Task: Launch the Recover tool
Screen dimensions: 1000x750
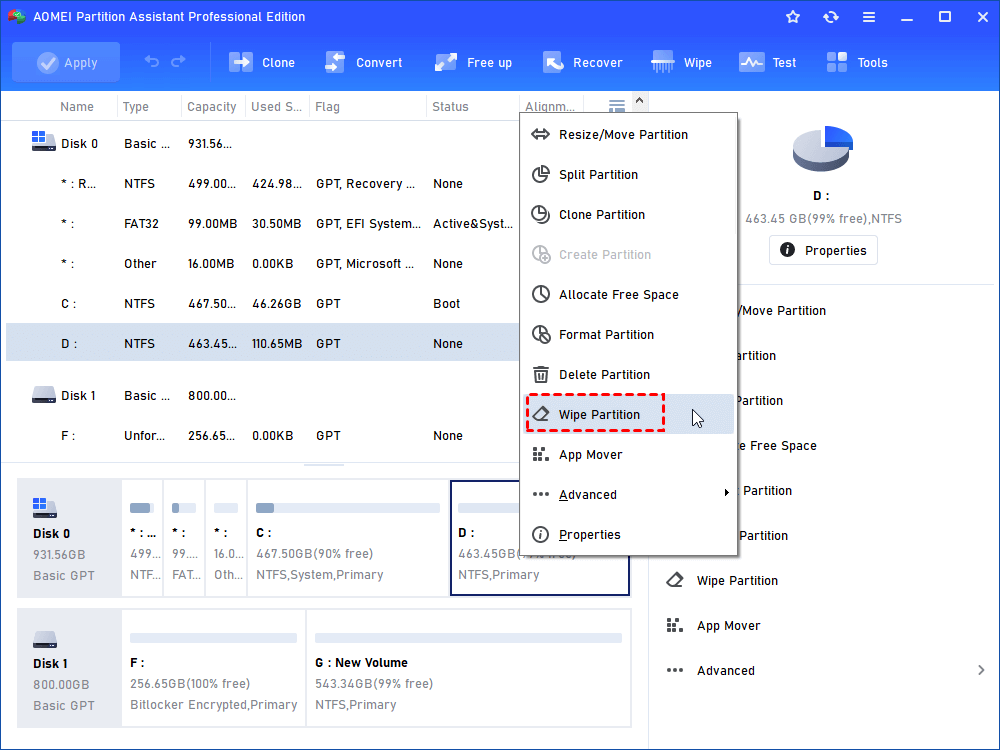Action: pos(553,62)
